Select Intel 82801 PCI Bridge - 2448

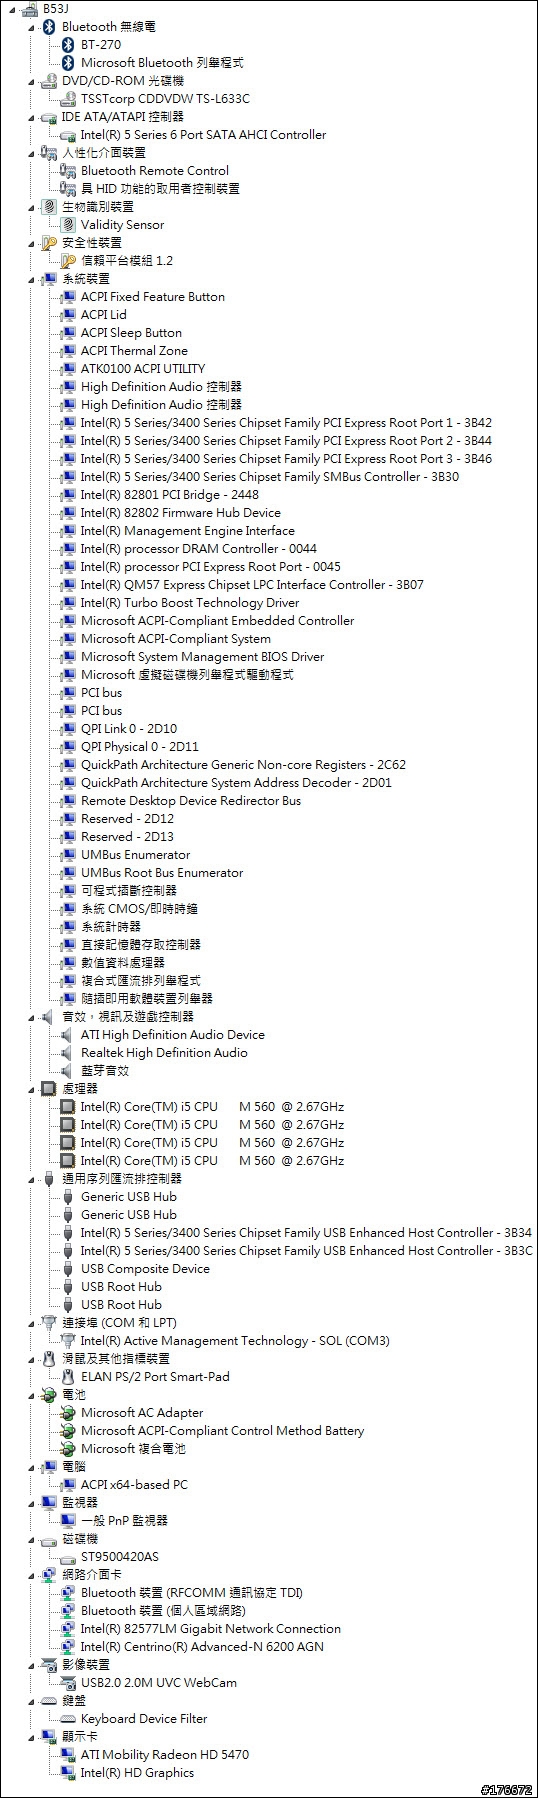click(x=170, y=495)
